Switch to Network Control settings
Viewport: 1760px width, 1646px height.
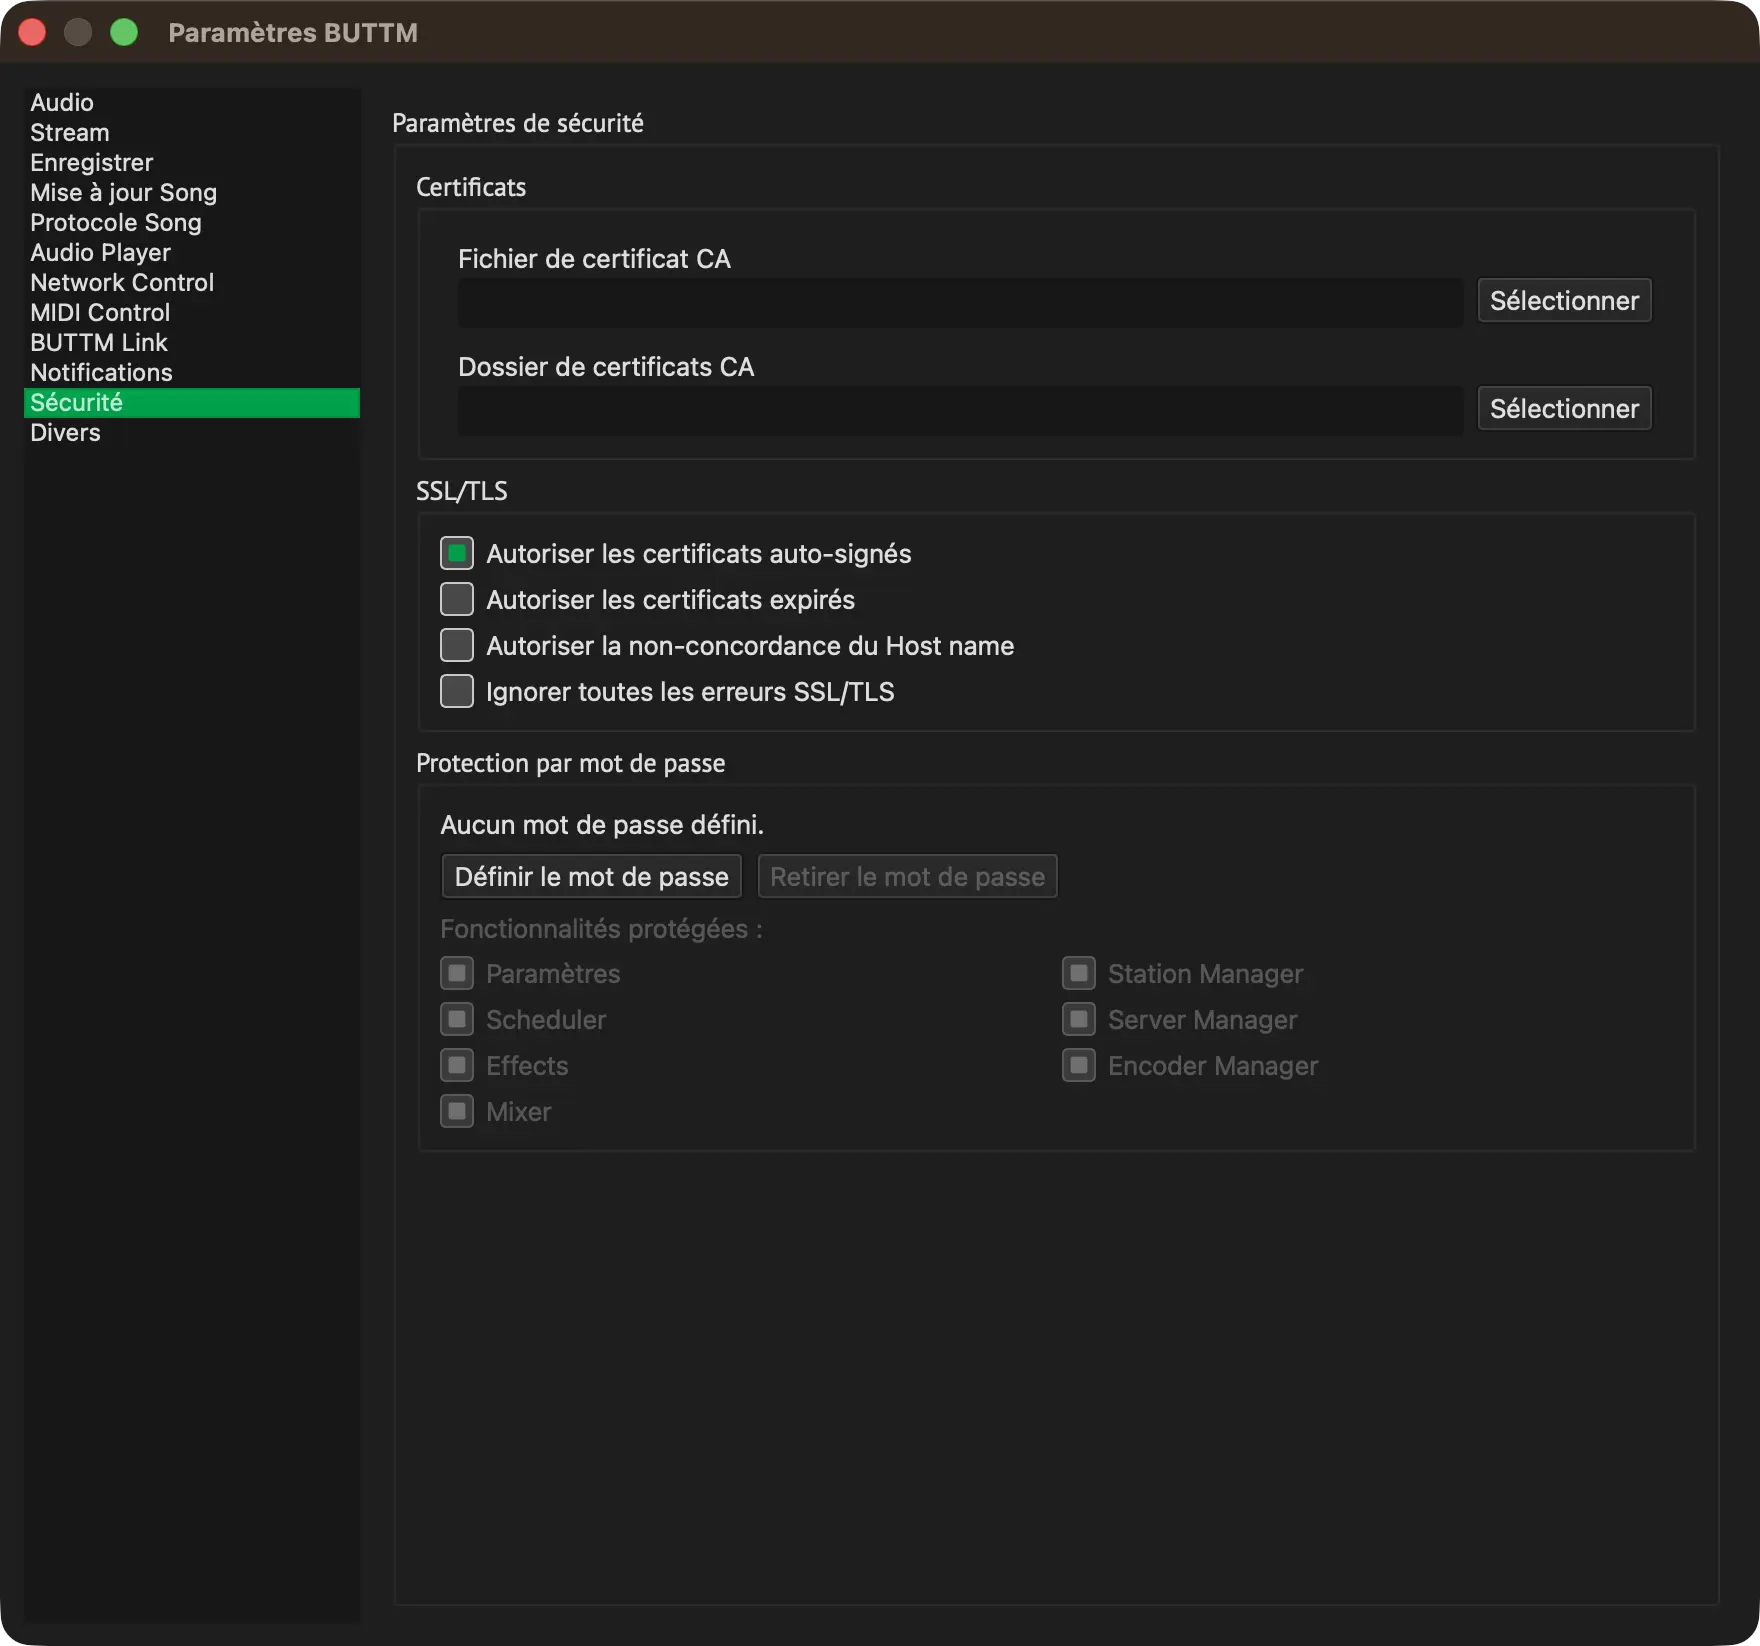click(x=191, y=283)
